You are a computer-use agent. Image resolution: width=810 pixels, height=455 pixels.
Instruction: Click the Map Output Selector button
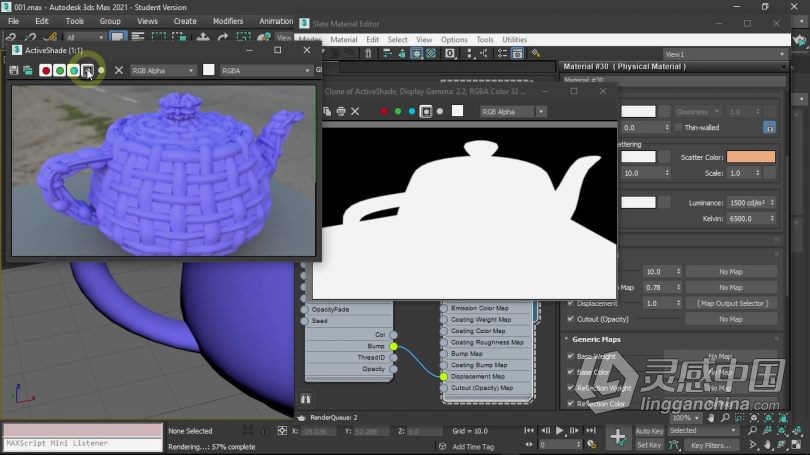[731, 303]
